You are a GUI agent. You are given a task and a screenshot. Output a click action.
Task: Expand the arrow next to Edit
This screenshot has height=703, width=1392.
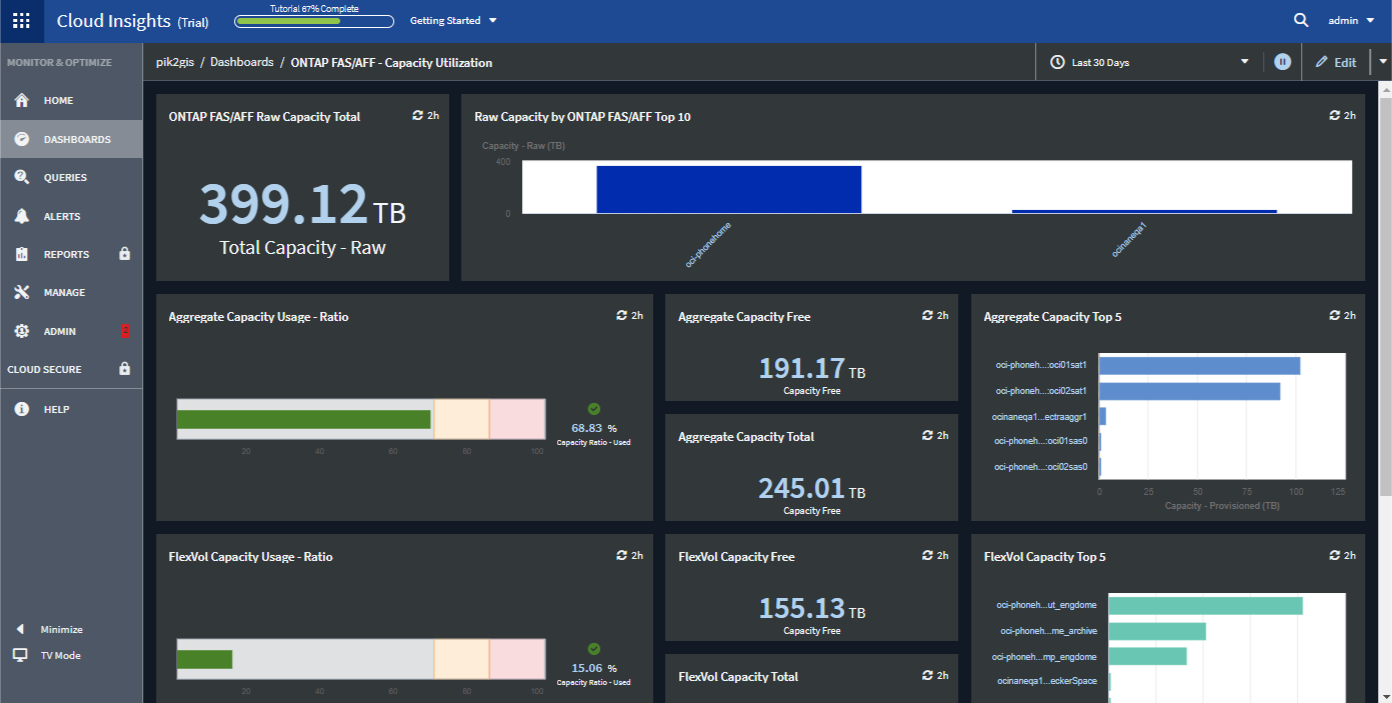coord(1383,62)
